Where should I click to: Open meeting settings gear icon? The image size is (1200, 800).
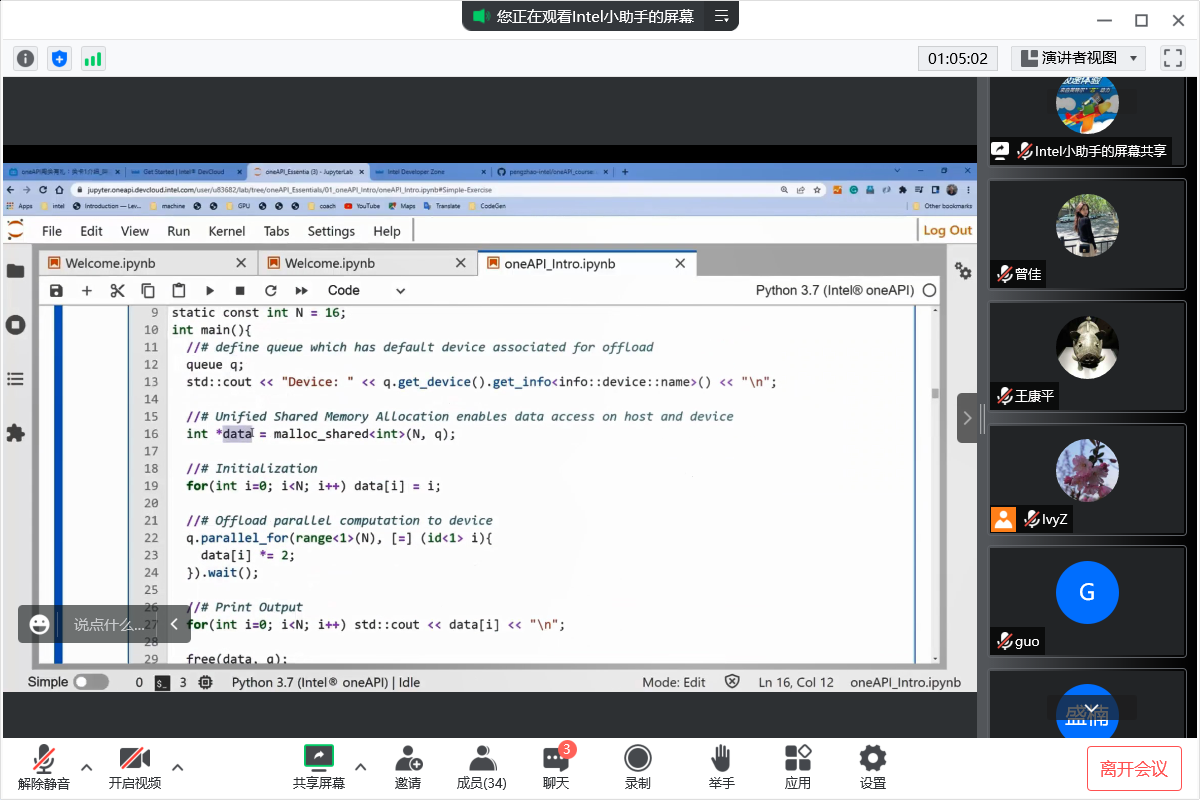click(x=873, y=759)
